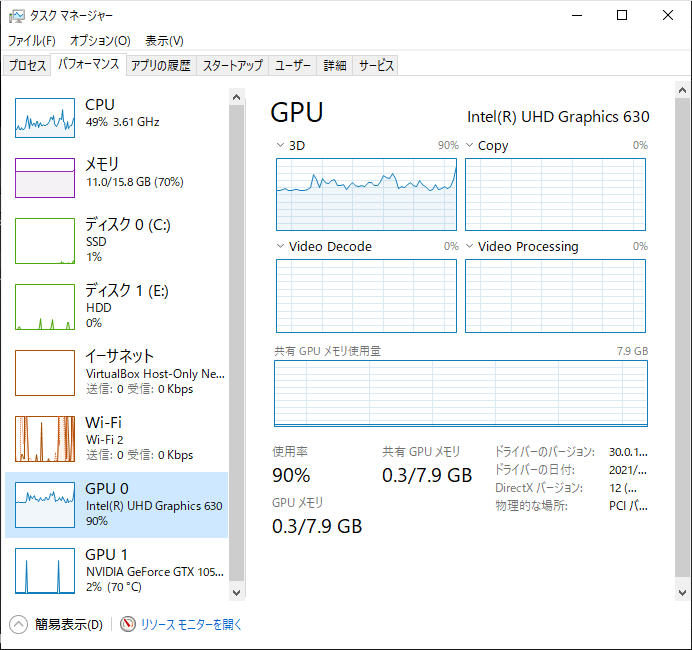This screenshot has width=692, height=650.
Task: Click the sidebar scroll down arrow
Action: coord(237,592)
